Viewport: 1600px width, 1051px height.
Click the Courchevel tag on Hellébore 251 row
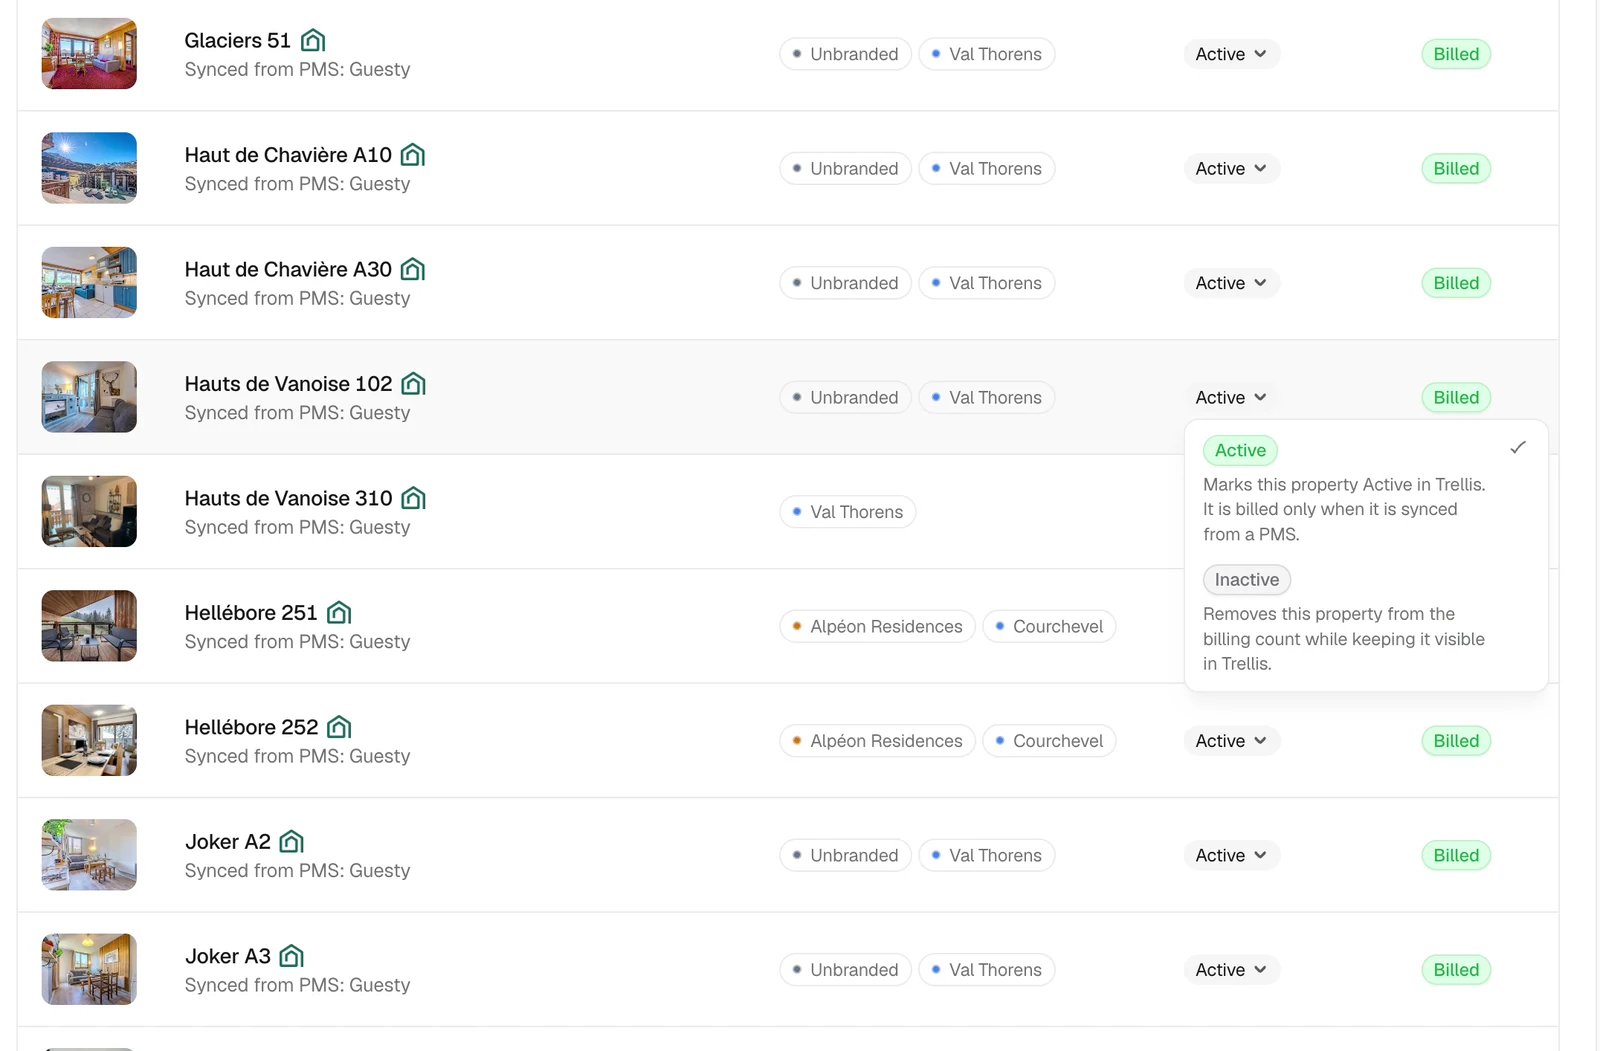[1049, 627]
